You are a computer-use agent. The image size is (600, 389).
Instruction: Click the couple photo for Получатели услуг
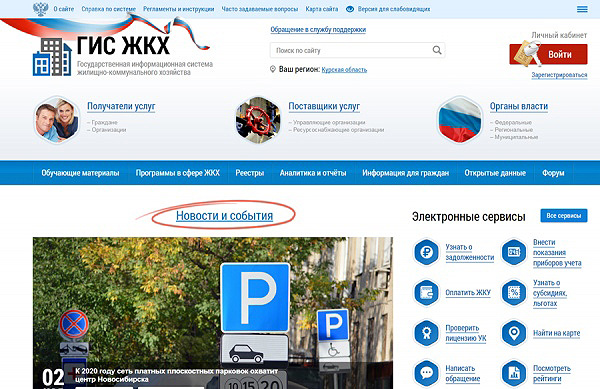tap(57, 120)
